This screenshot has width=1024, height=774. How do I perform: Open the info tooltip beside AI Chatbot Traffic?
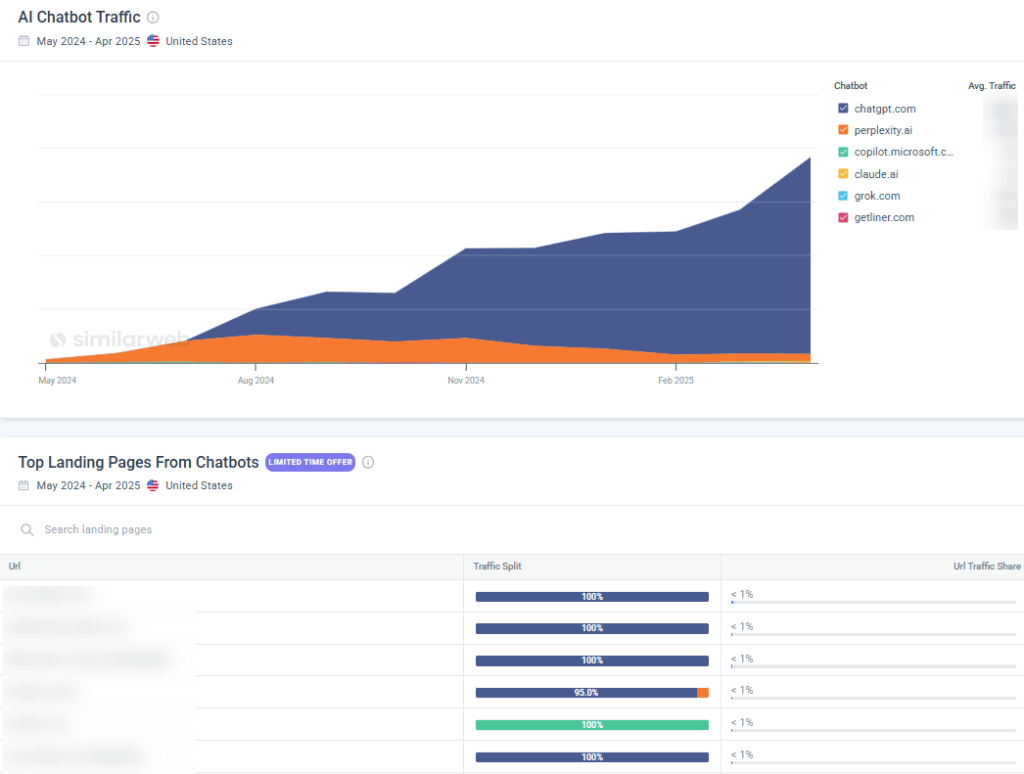click(x=154, y=17)
